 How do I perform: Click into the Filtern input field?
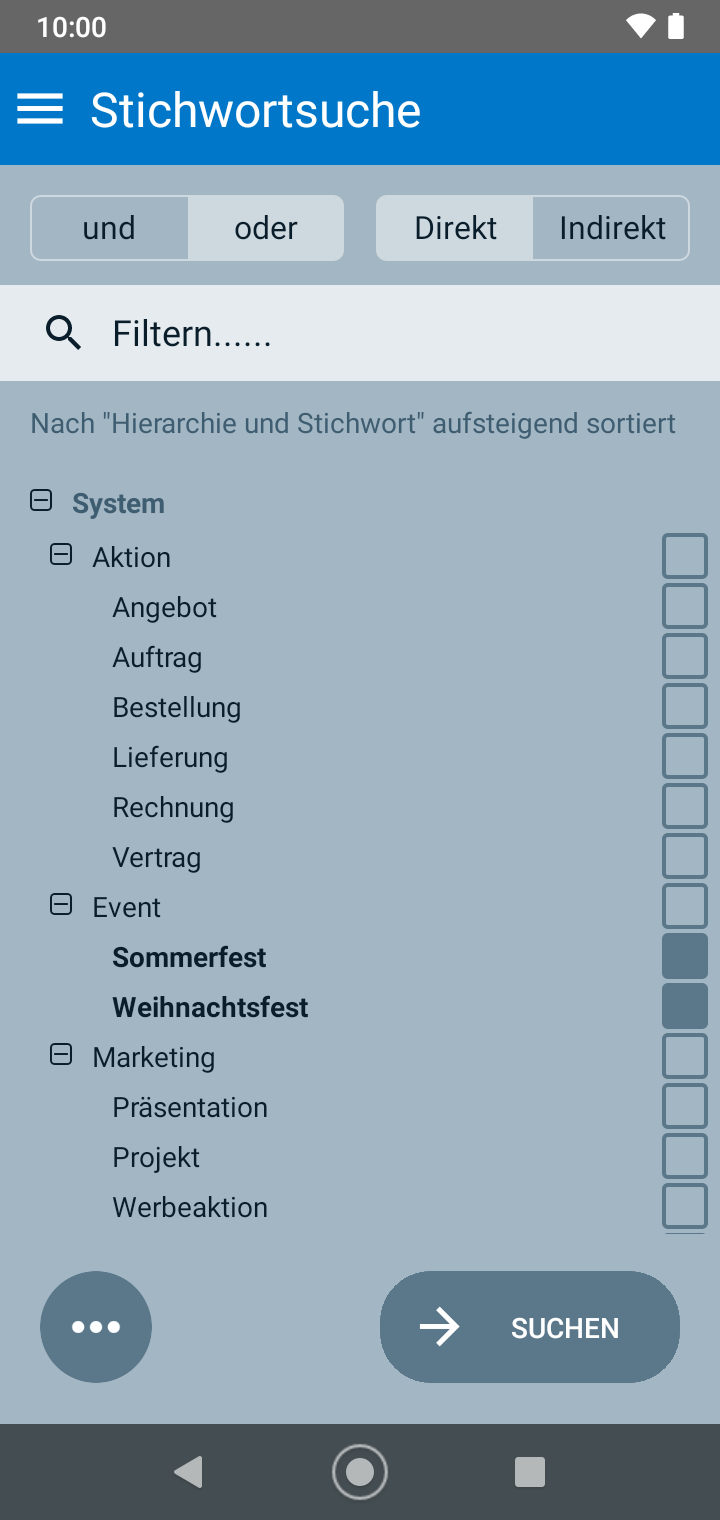pos(400,333)
